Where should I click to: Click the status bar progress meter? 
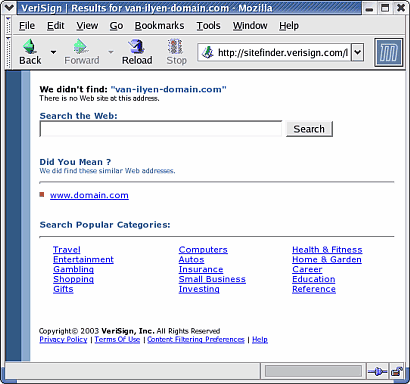click(x=313, y=371)
